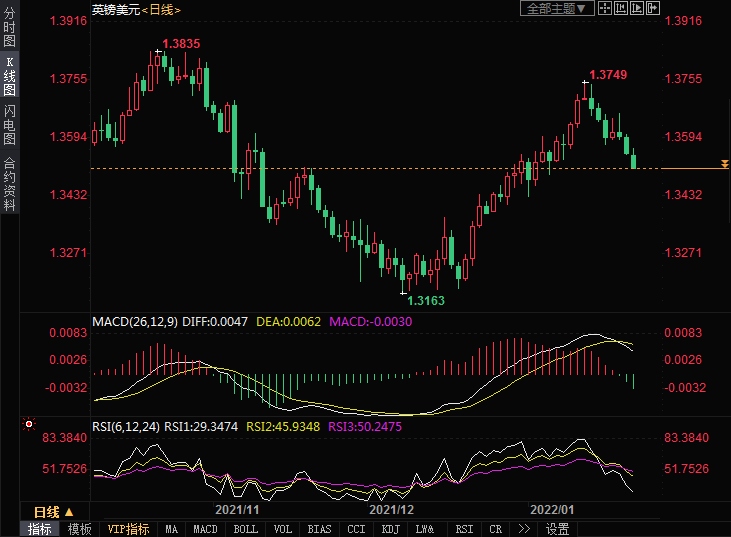Viewport: 731px width, 537px height.
Task: Select the 模板 tab at bottom
Action: point(78,529)
